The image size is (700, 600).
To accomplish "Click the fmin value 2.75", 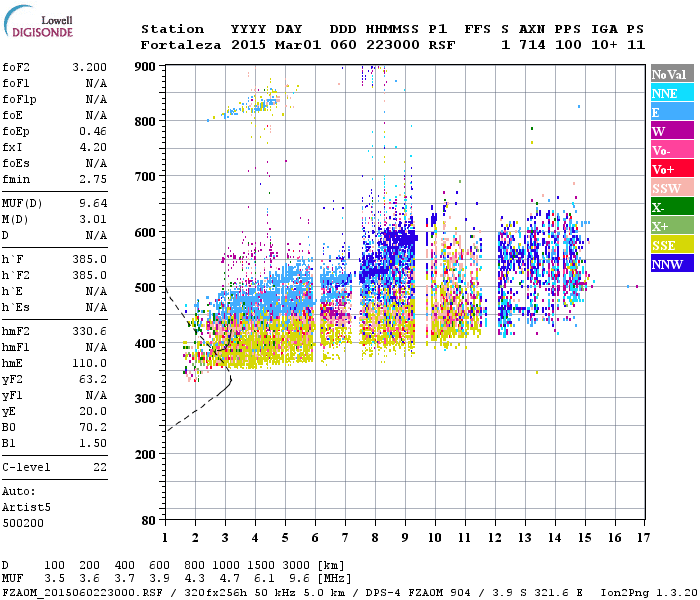I will [x=93, y=179].
